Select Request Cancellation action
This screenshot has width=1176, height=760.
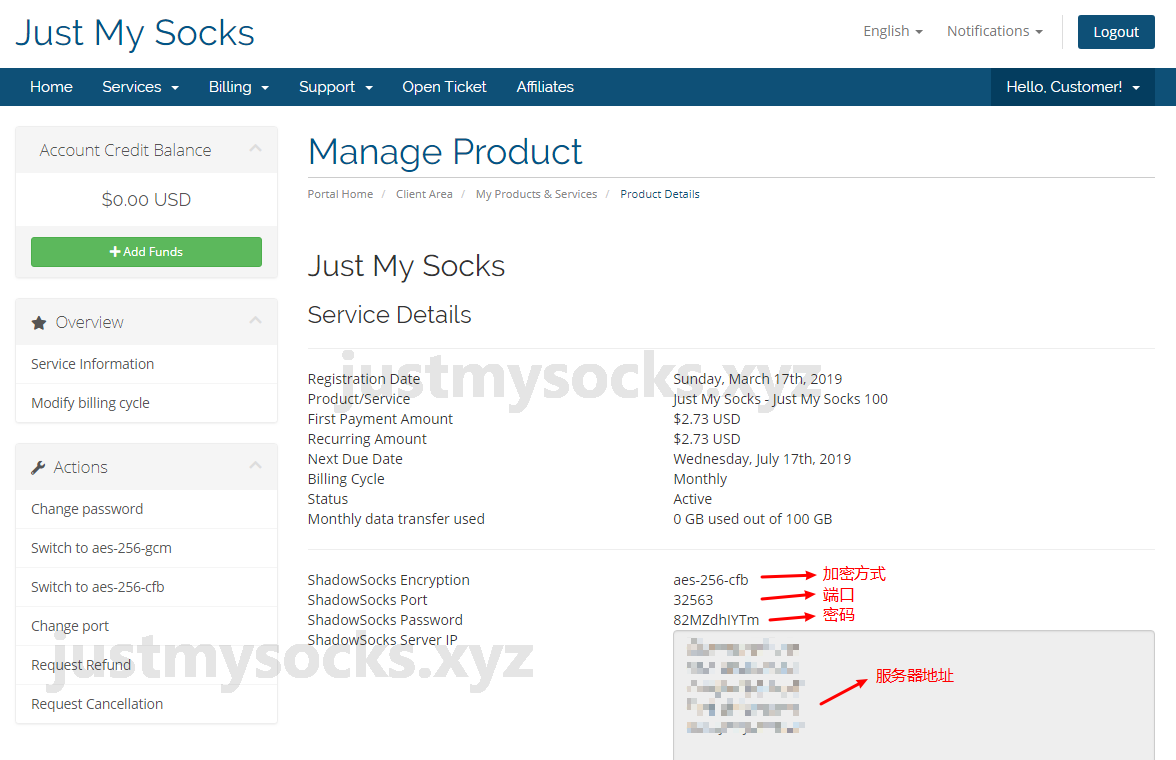(146, 704)
